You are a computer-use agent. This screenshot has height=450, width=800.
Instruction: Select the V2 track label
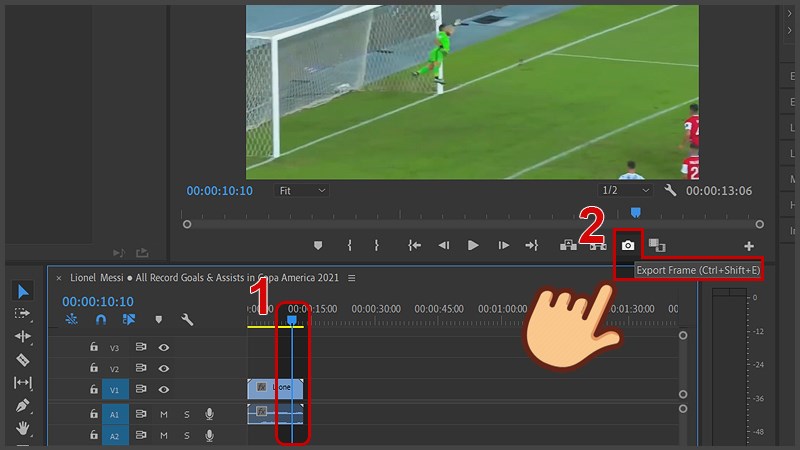tap(114, 369)
